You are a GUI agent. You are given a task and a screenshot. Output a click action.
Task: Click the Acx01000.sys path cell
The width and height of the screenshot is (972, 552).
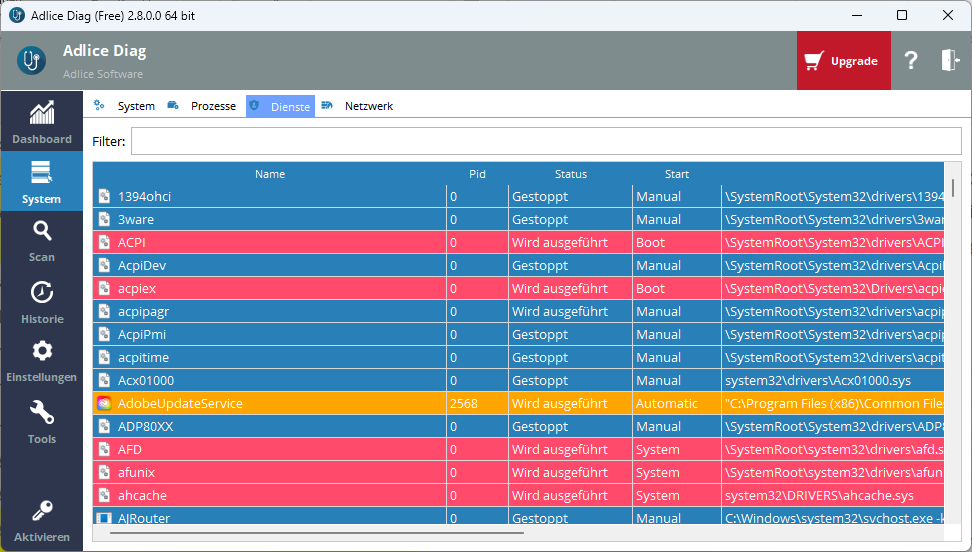(833, 381)
